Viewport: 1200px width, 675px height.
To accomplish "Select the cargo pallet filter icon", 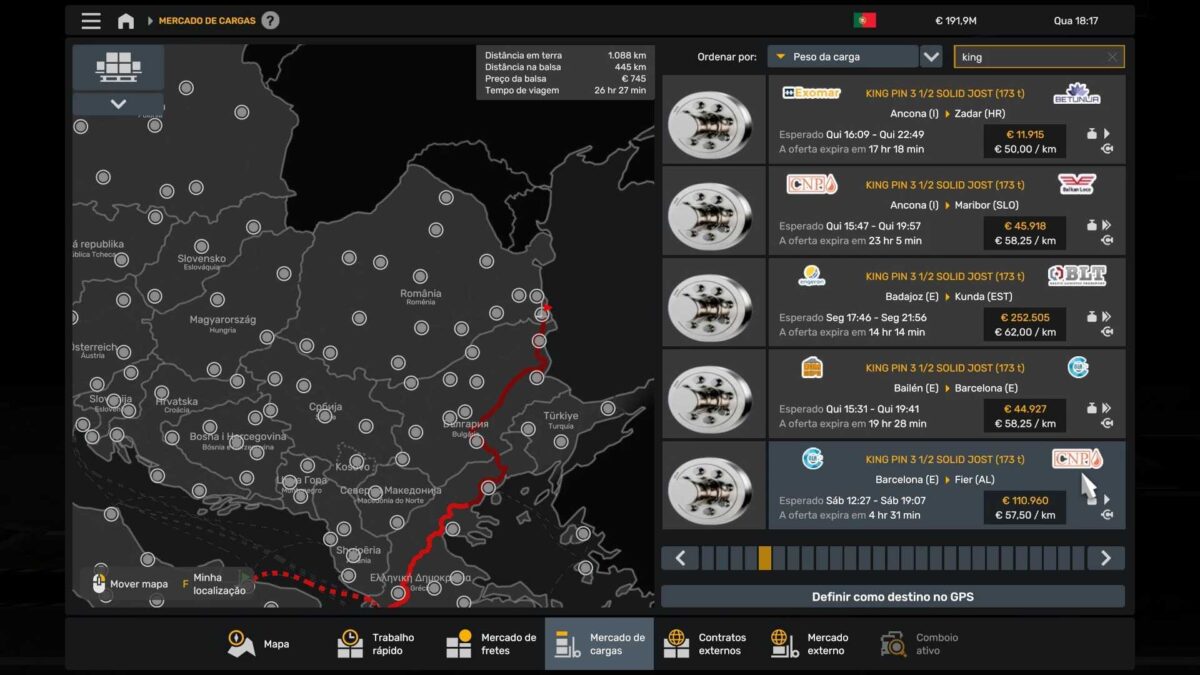I will 118,67.
